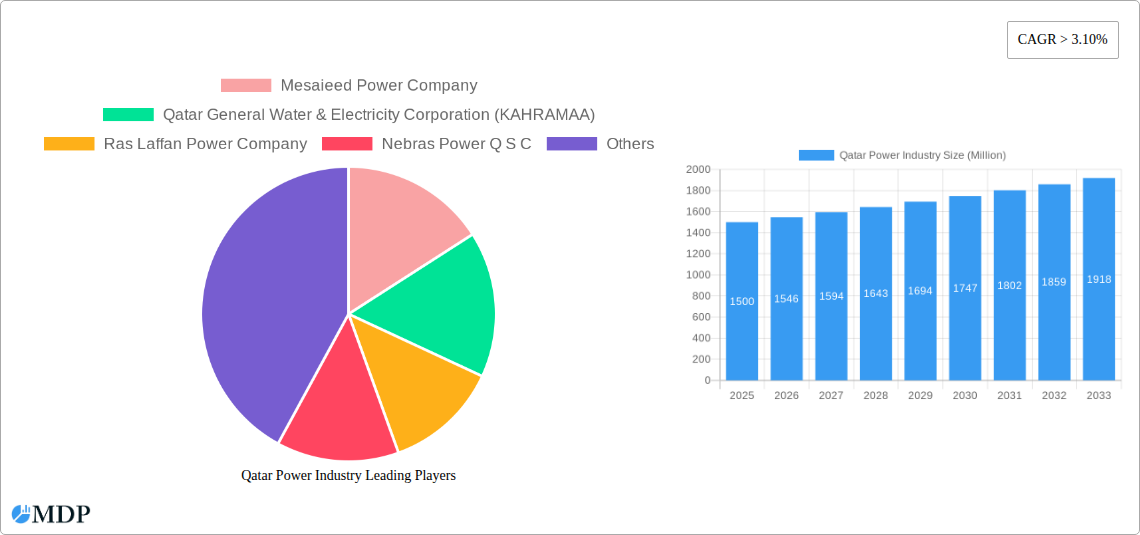The image size is (1140, 535).
Task: Click the 0 y-axis tick label
Action: point(707,380)
